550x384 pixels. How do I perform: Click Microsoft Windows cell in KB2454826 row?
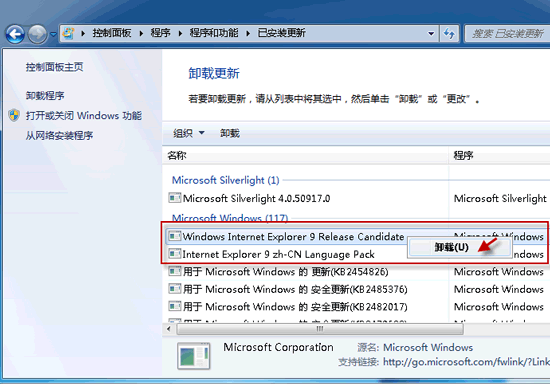(498, 272)
